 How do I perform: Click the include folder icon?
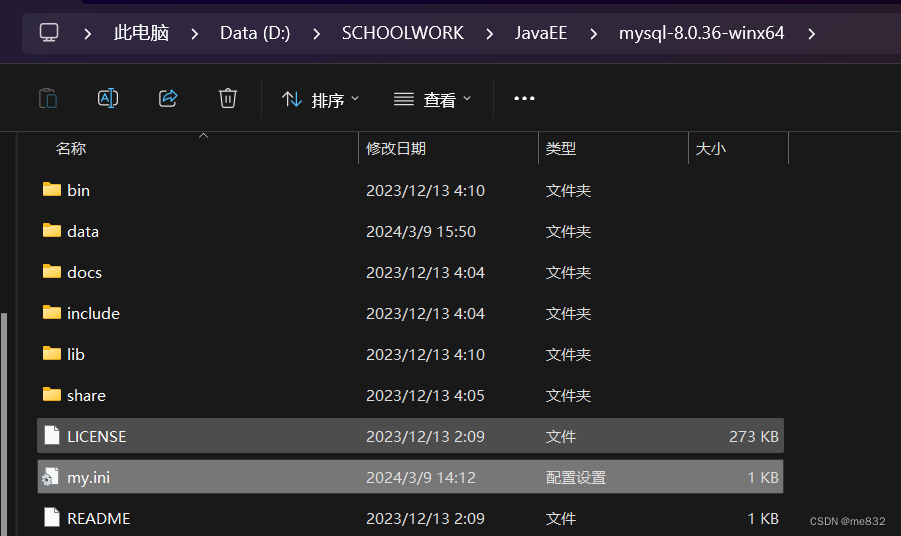[52, 312]
